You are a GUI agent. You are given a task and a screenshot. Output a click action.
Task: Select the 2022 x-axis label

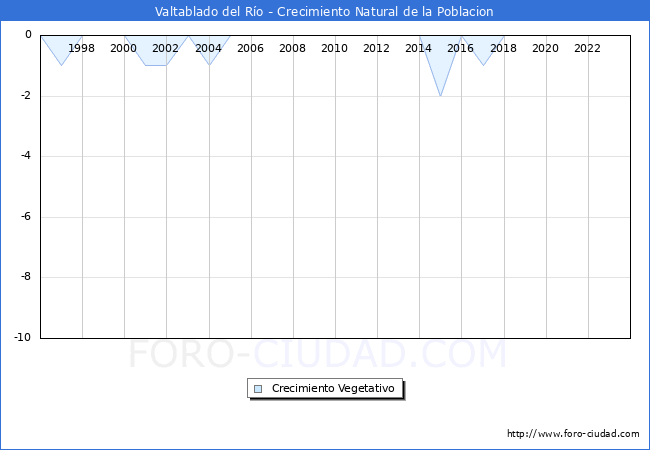(587, 48)
